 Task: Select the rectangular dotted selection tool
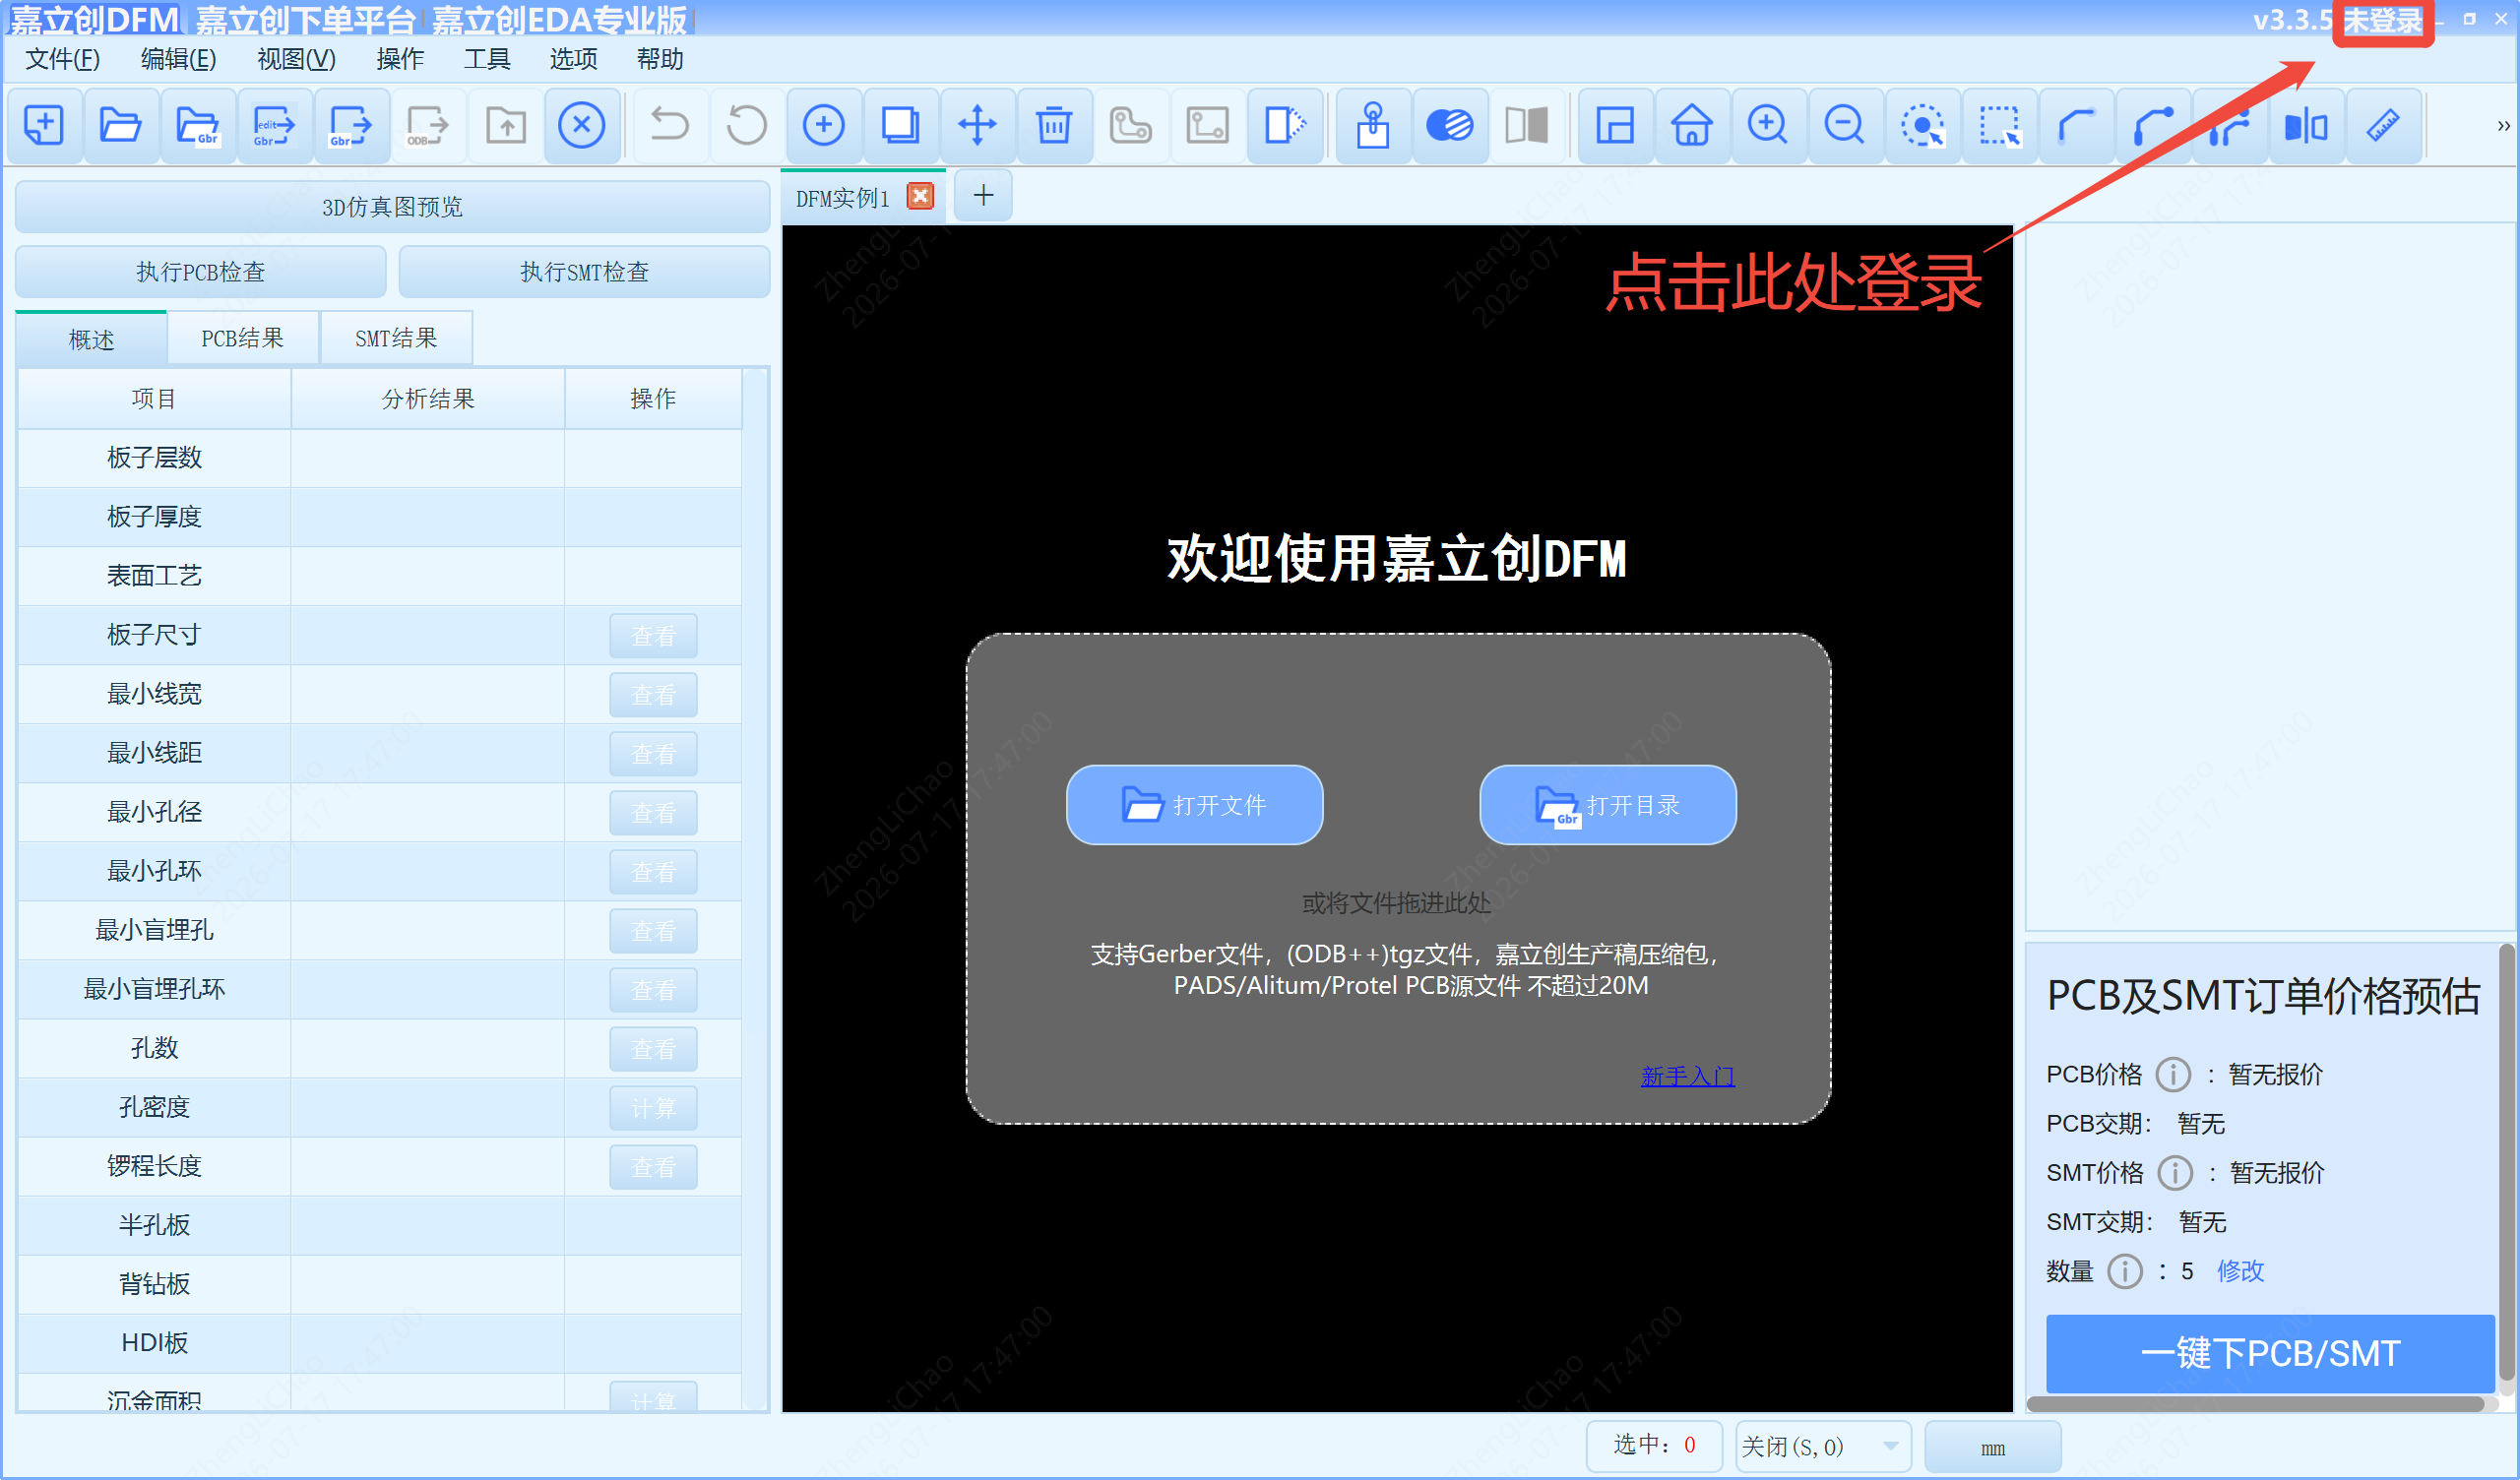(x=1999, y=126)
